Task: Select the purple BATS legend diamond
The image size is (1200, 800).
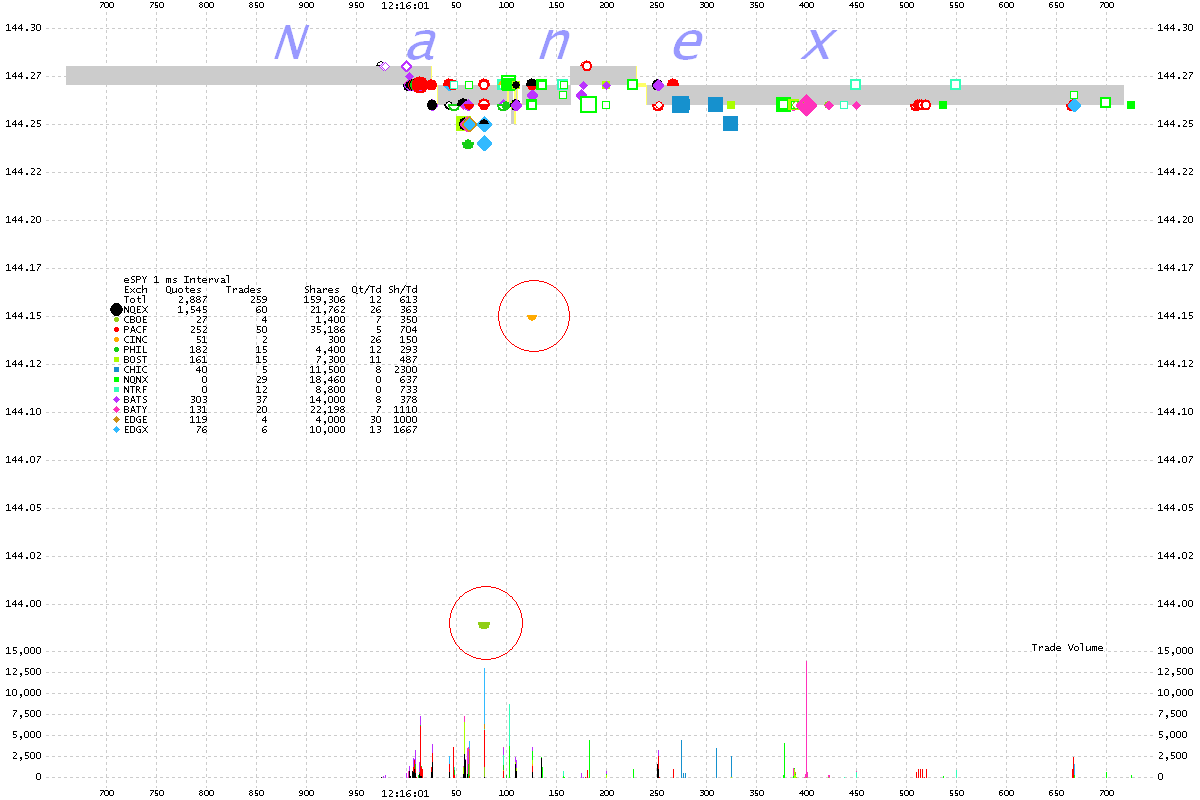Action: [117, 399]
